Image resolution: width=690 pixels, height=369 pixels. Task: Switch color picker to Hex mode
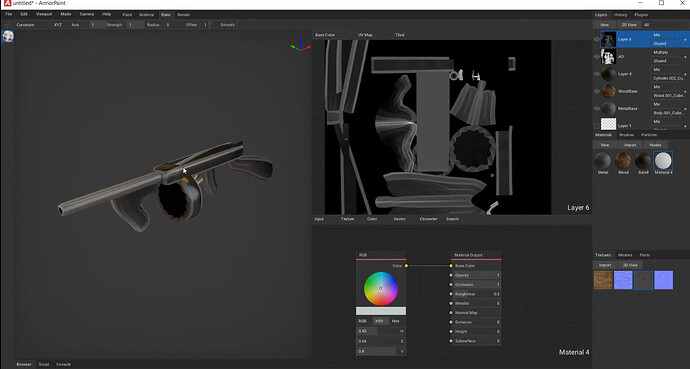pos(396,321)
